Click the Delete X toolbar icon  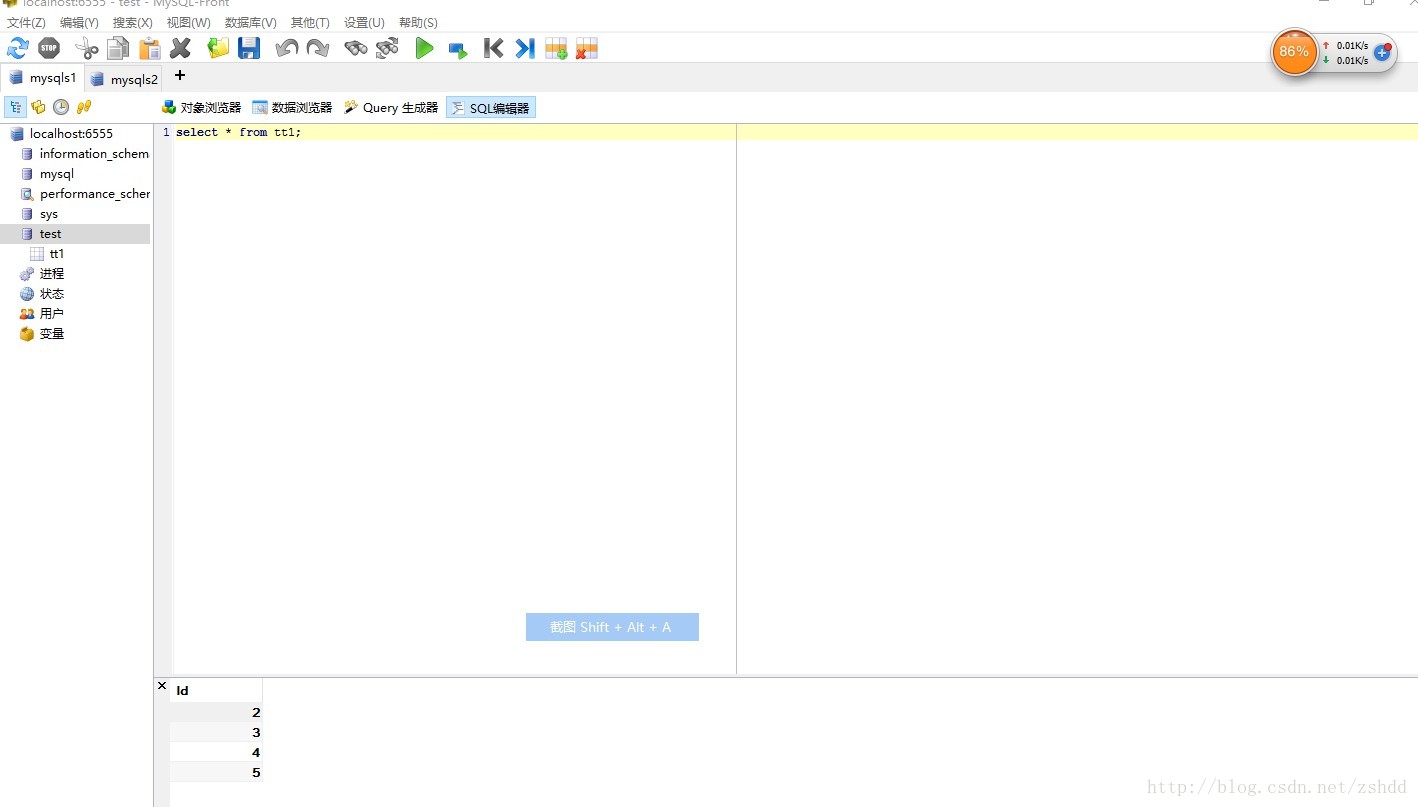pyautogui.click(x=180, y=48)
